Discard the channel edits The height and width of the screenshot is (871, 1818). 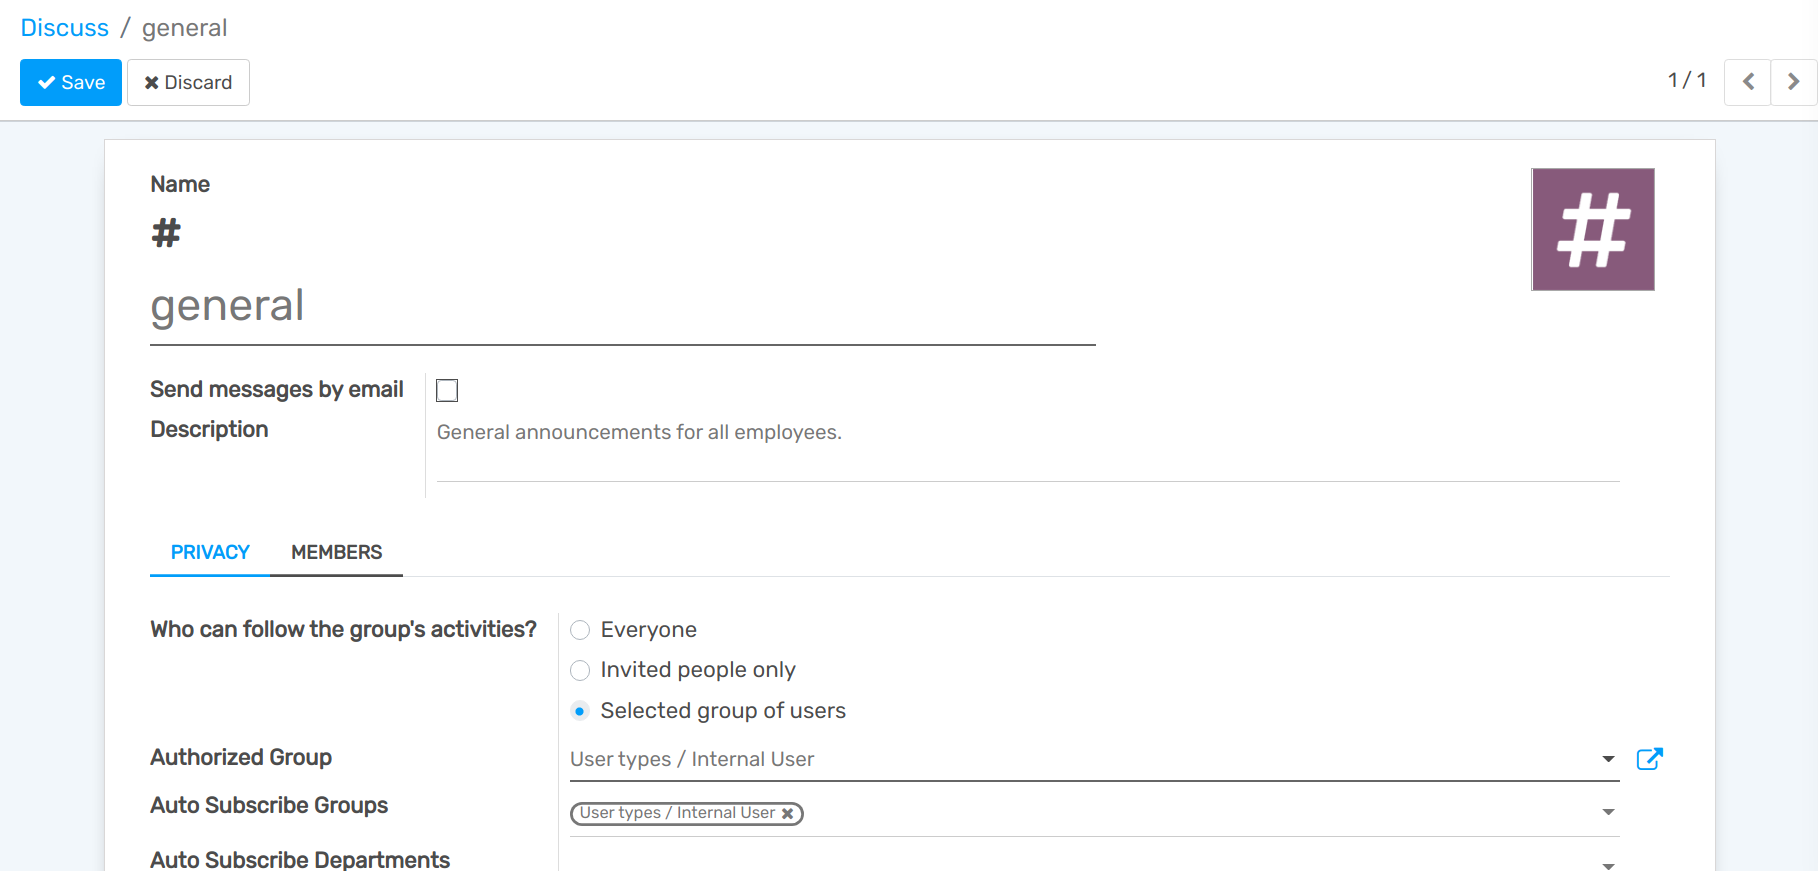188,82
